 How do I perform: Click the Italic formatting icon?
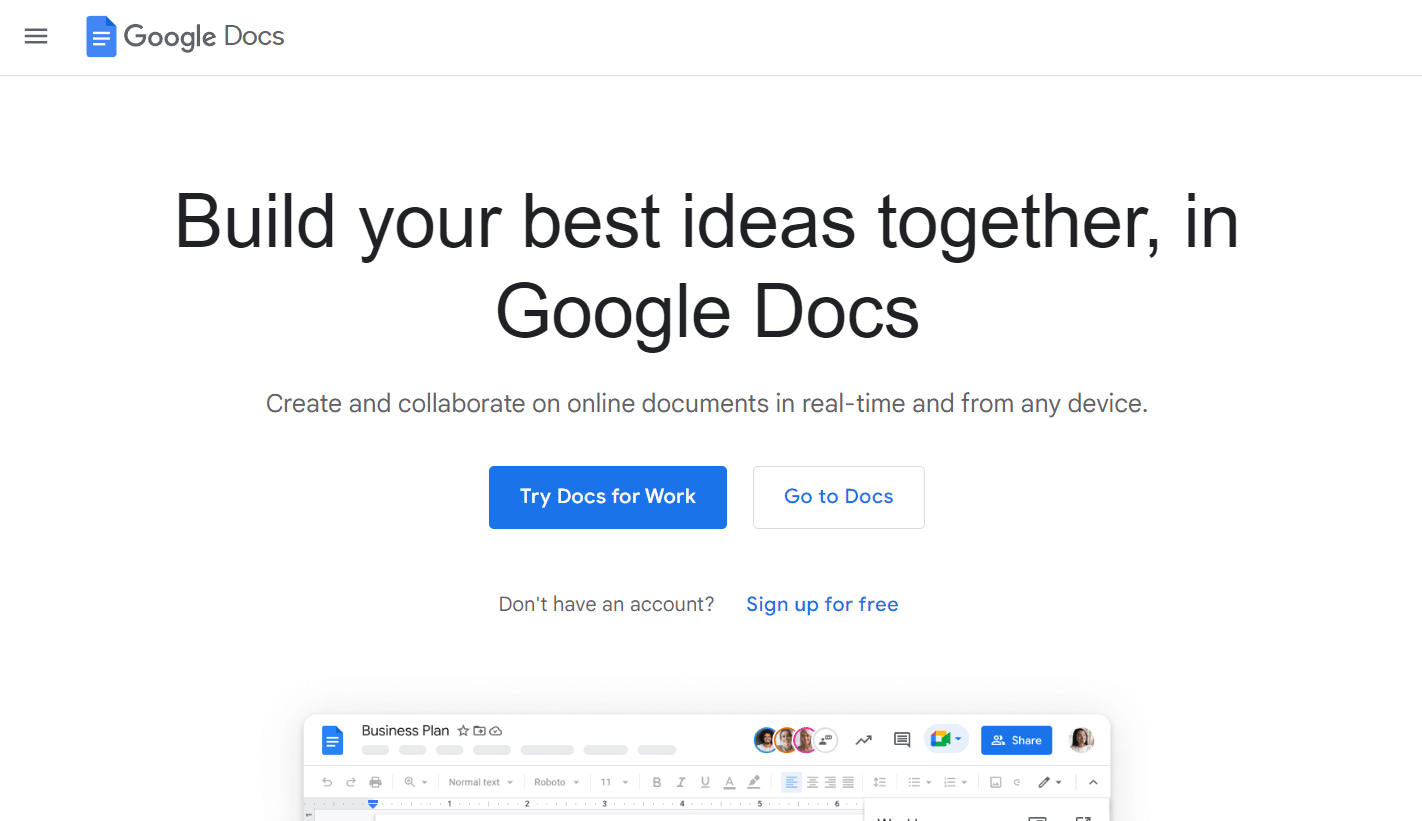679,782
